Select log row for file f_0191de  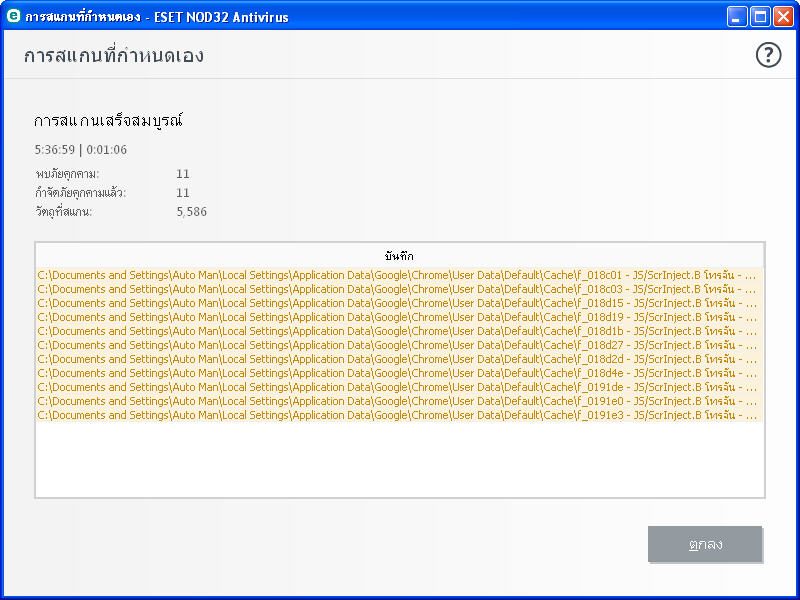click(399, 387)
